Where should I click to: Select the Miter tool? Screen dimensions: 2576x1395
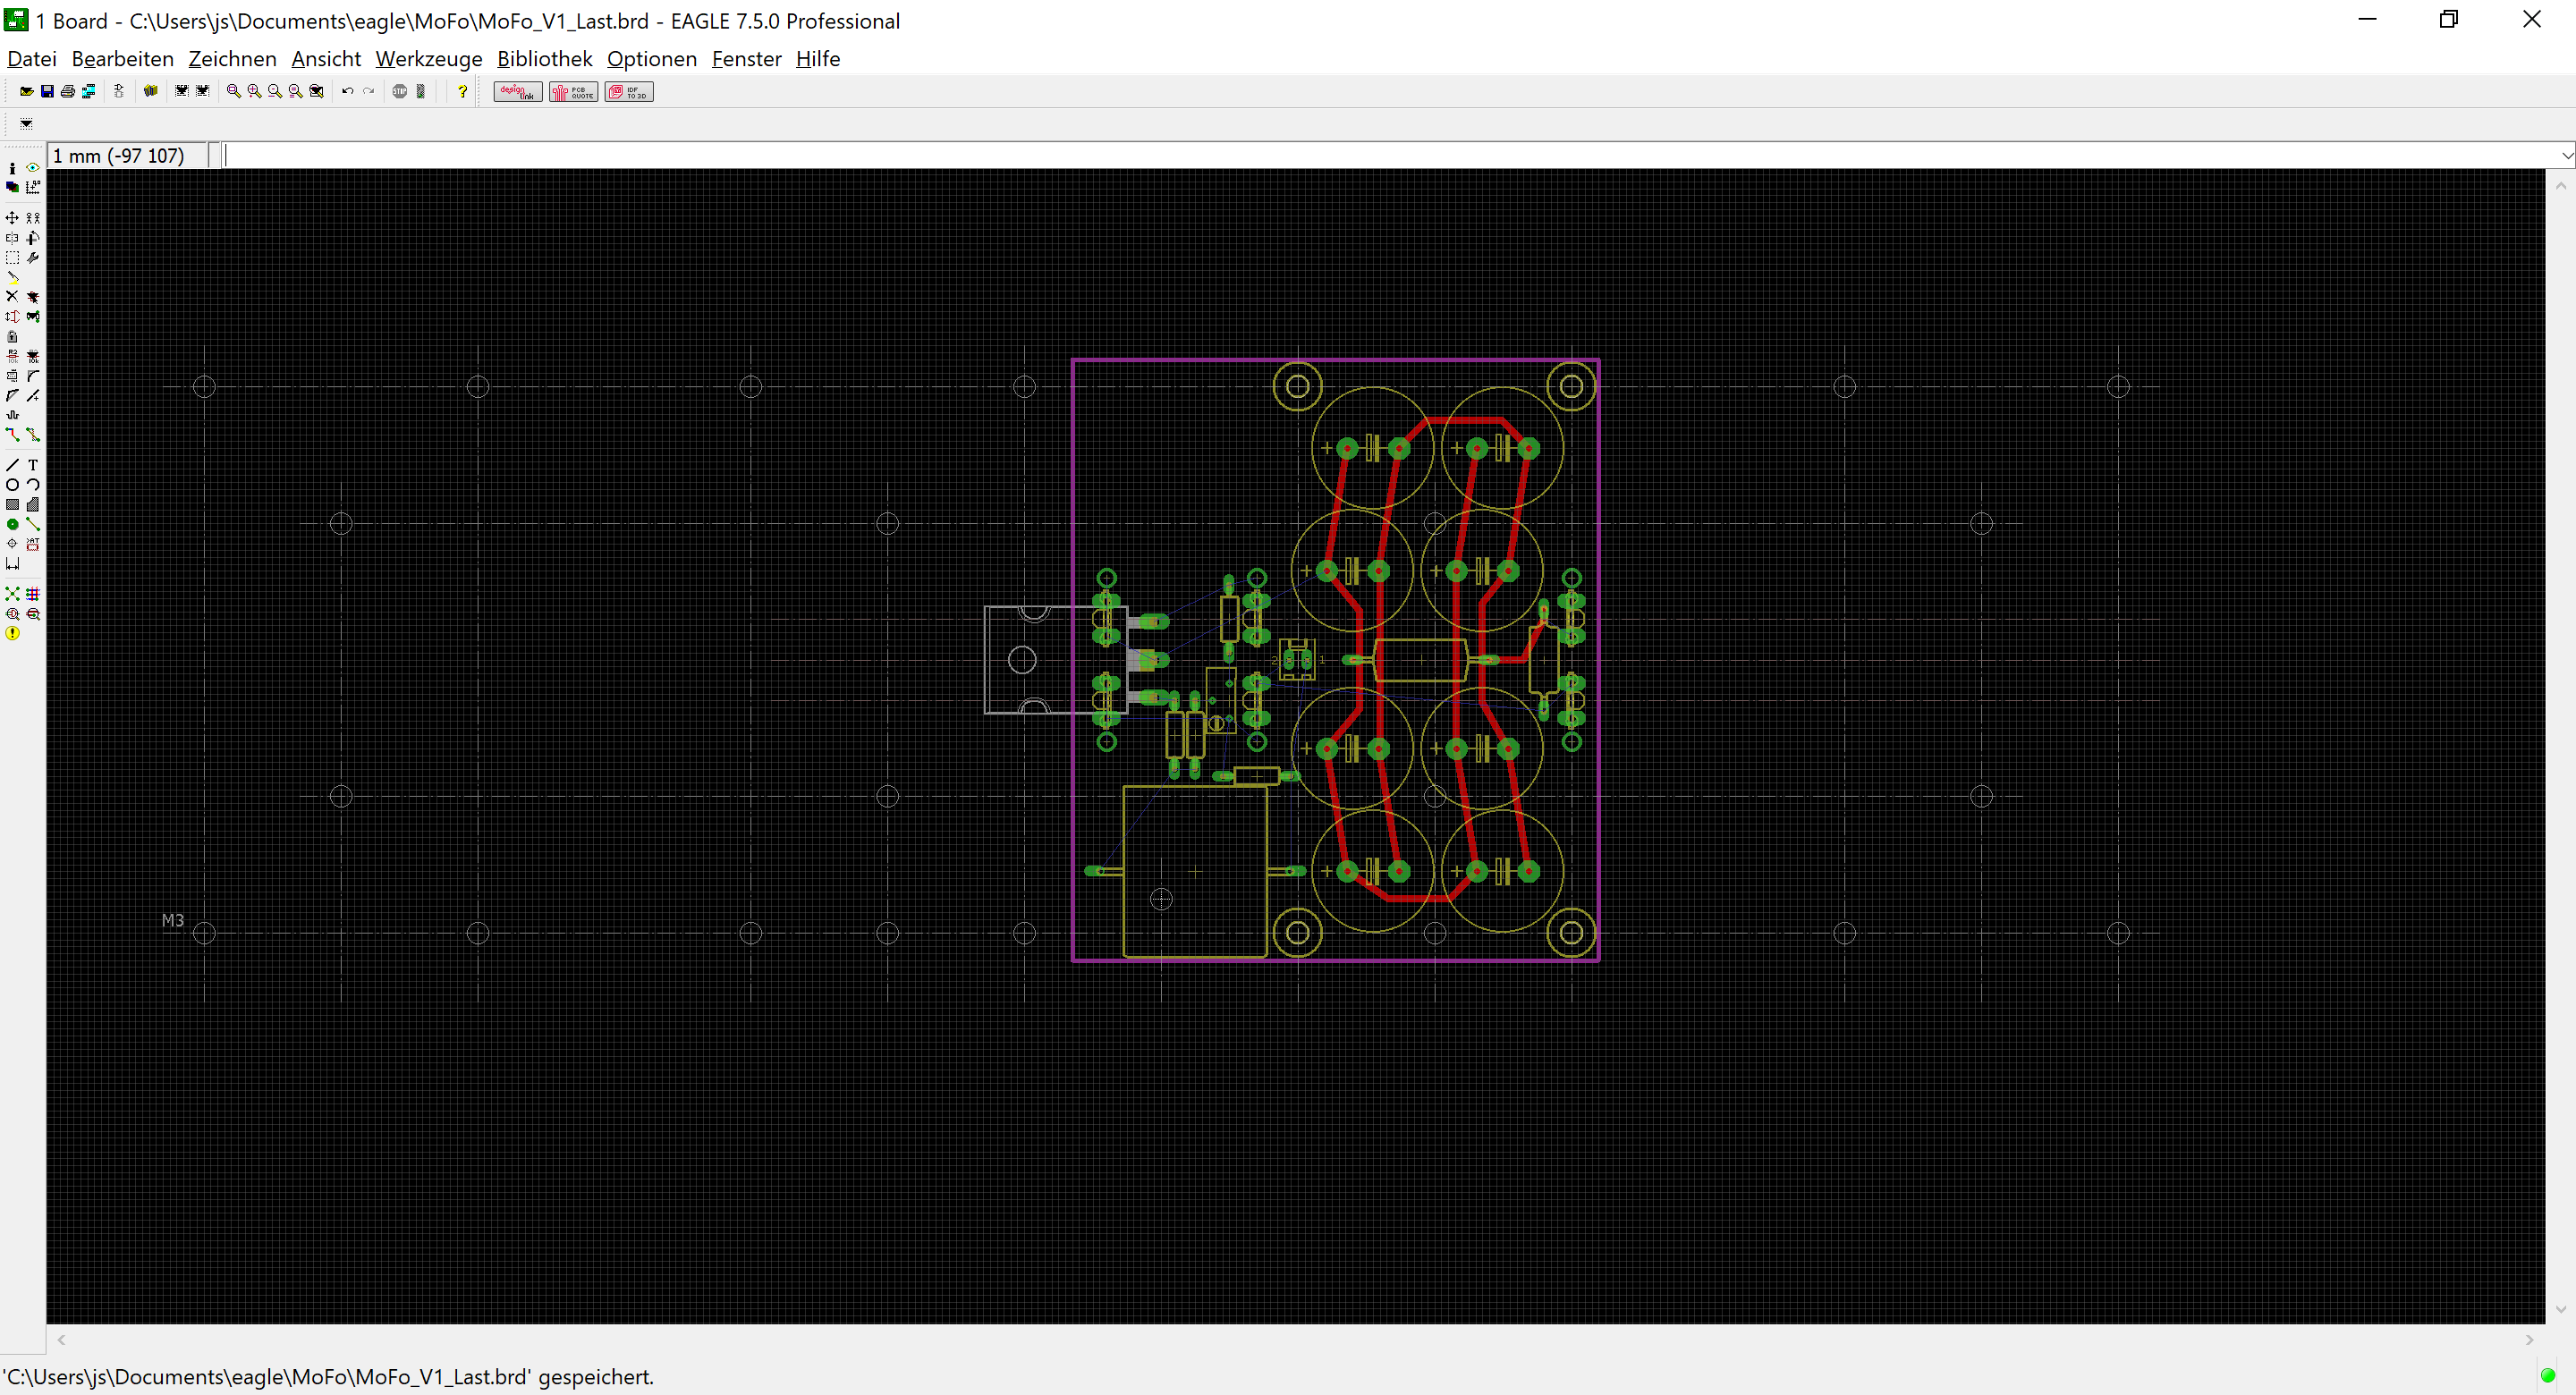(x=33, y=376)
